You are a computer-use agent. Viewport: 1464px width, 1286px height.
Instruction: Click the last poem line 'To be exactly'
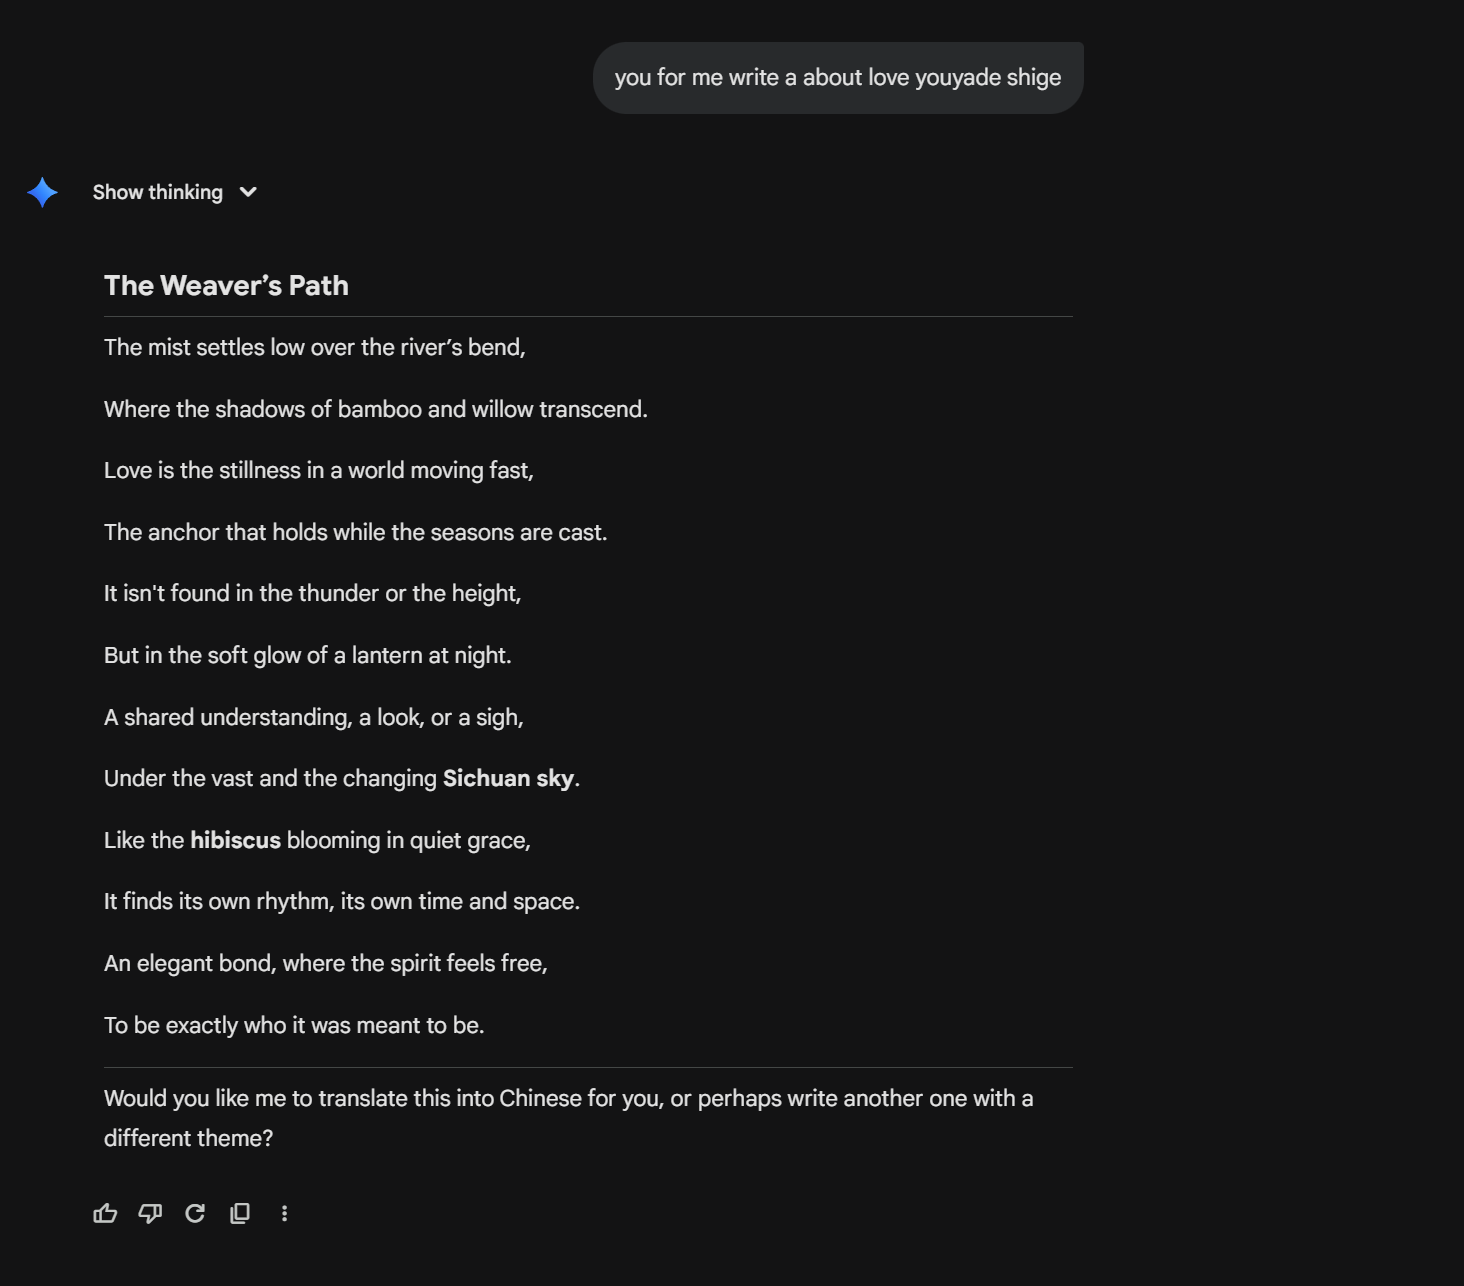294,1025
